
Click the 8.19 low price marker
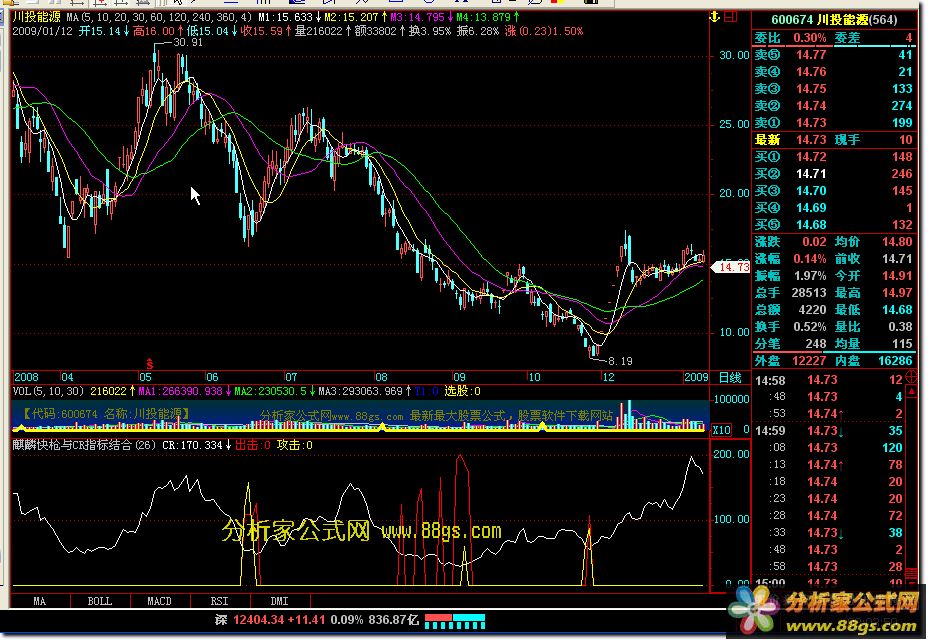tap(621, 359)
